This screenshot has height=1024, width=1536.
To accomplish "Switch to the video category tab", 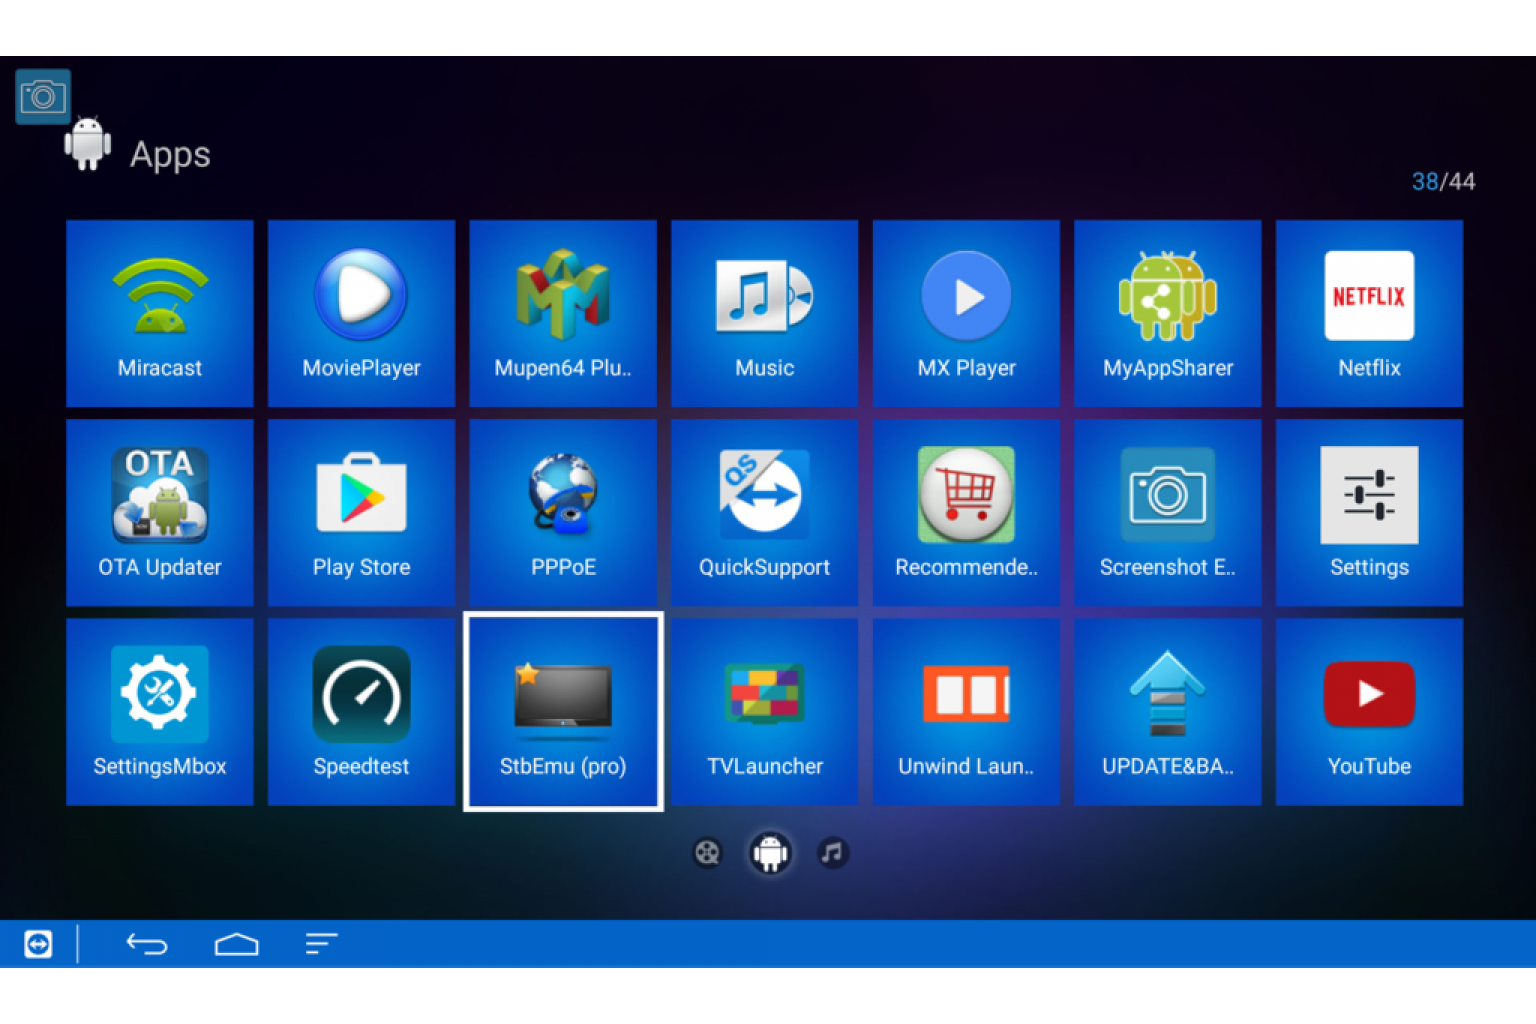I will click(707, 853).
